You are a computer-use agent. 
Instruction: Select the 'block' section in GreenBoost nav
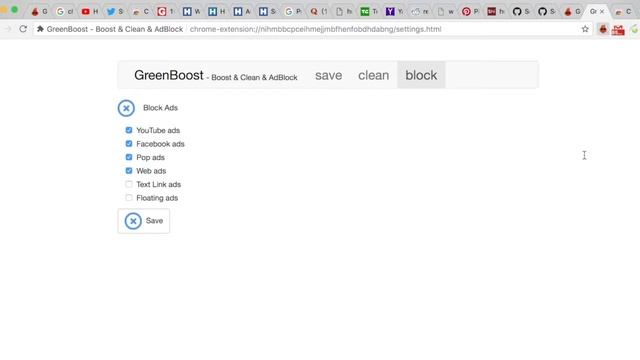pos(421,75)
